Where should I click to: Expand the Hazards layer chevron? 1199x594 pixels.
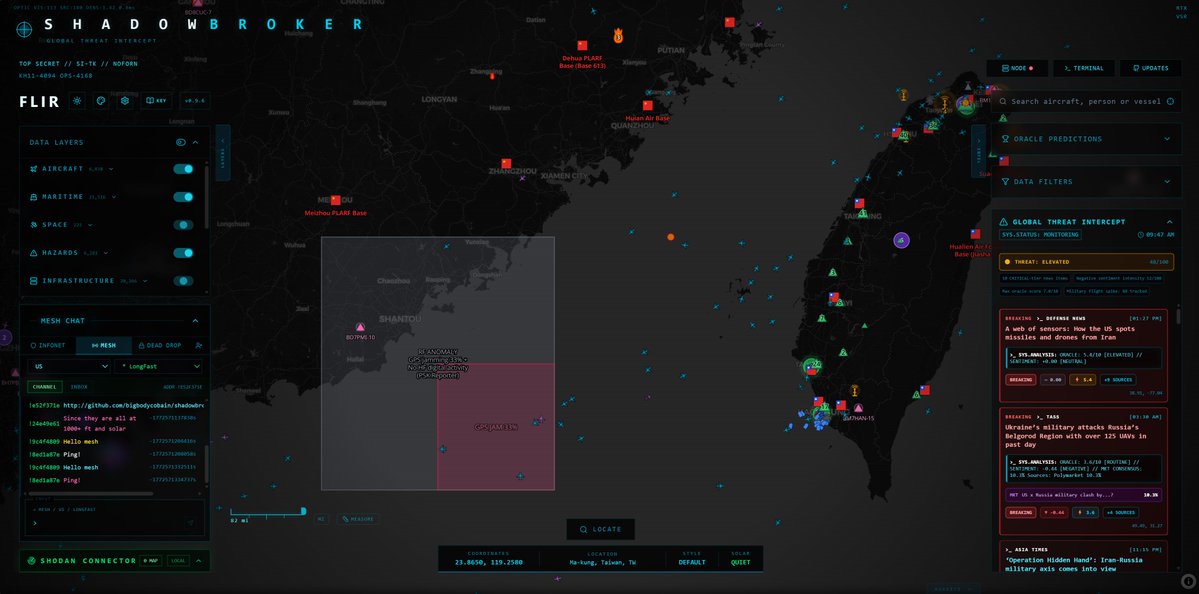(106, 253)
